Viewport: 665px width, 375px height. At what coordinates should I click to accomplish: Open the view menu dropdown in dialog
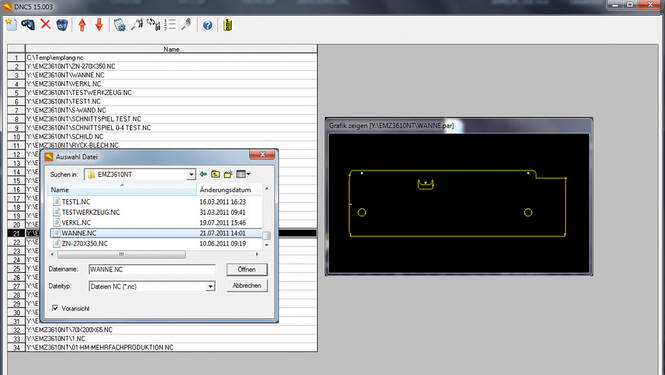click(x=243, y=174)
